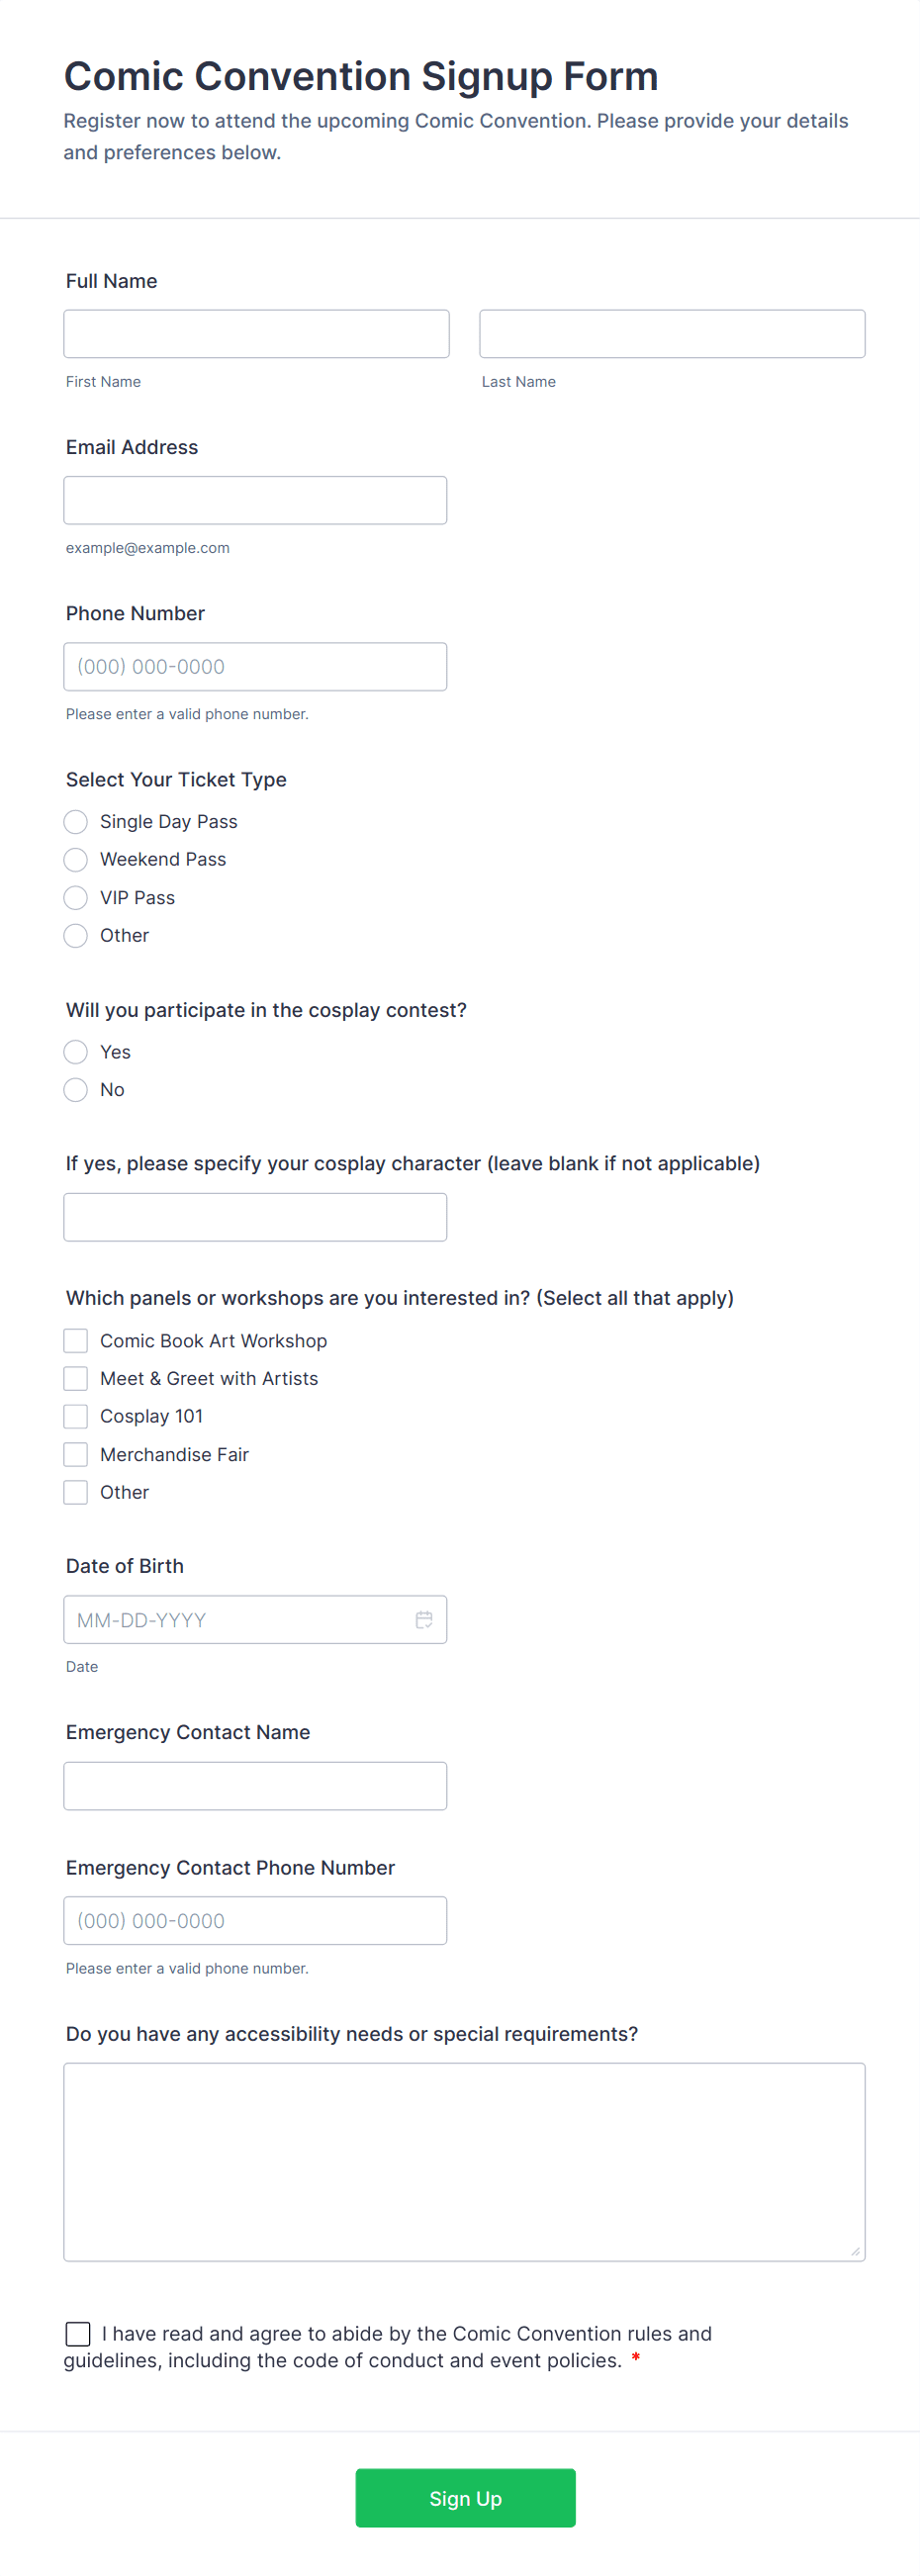
Task: Click the Email Address text box
Action: 255,500
